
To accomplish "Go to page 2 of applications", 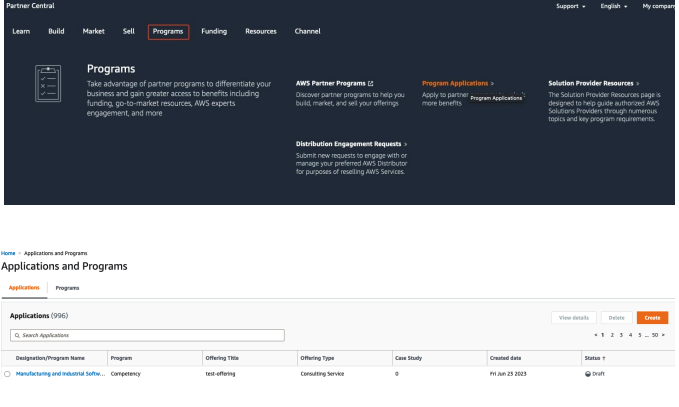I will [x=612, y=335].
